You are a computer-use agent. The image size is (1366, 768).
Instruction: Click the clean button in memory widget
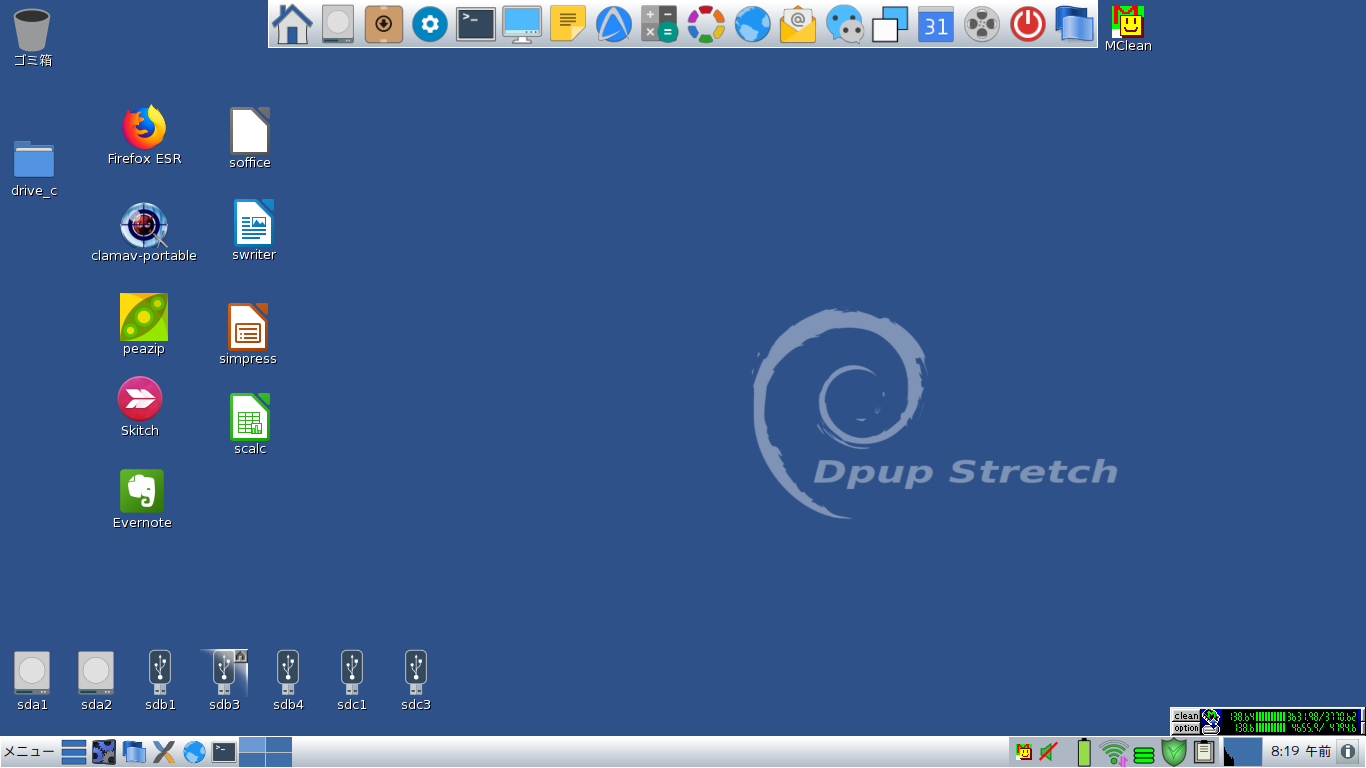(x=1186, y=716)
